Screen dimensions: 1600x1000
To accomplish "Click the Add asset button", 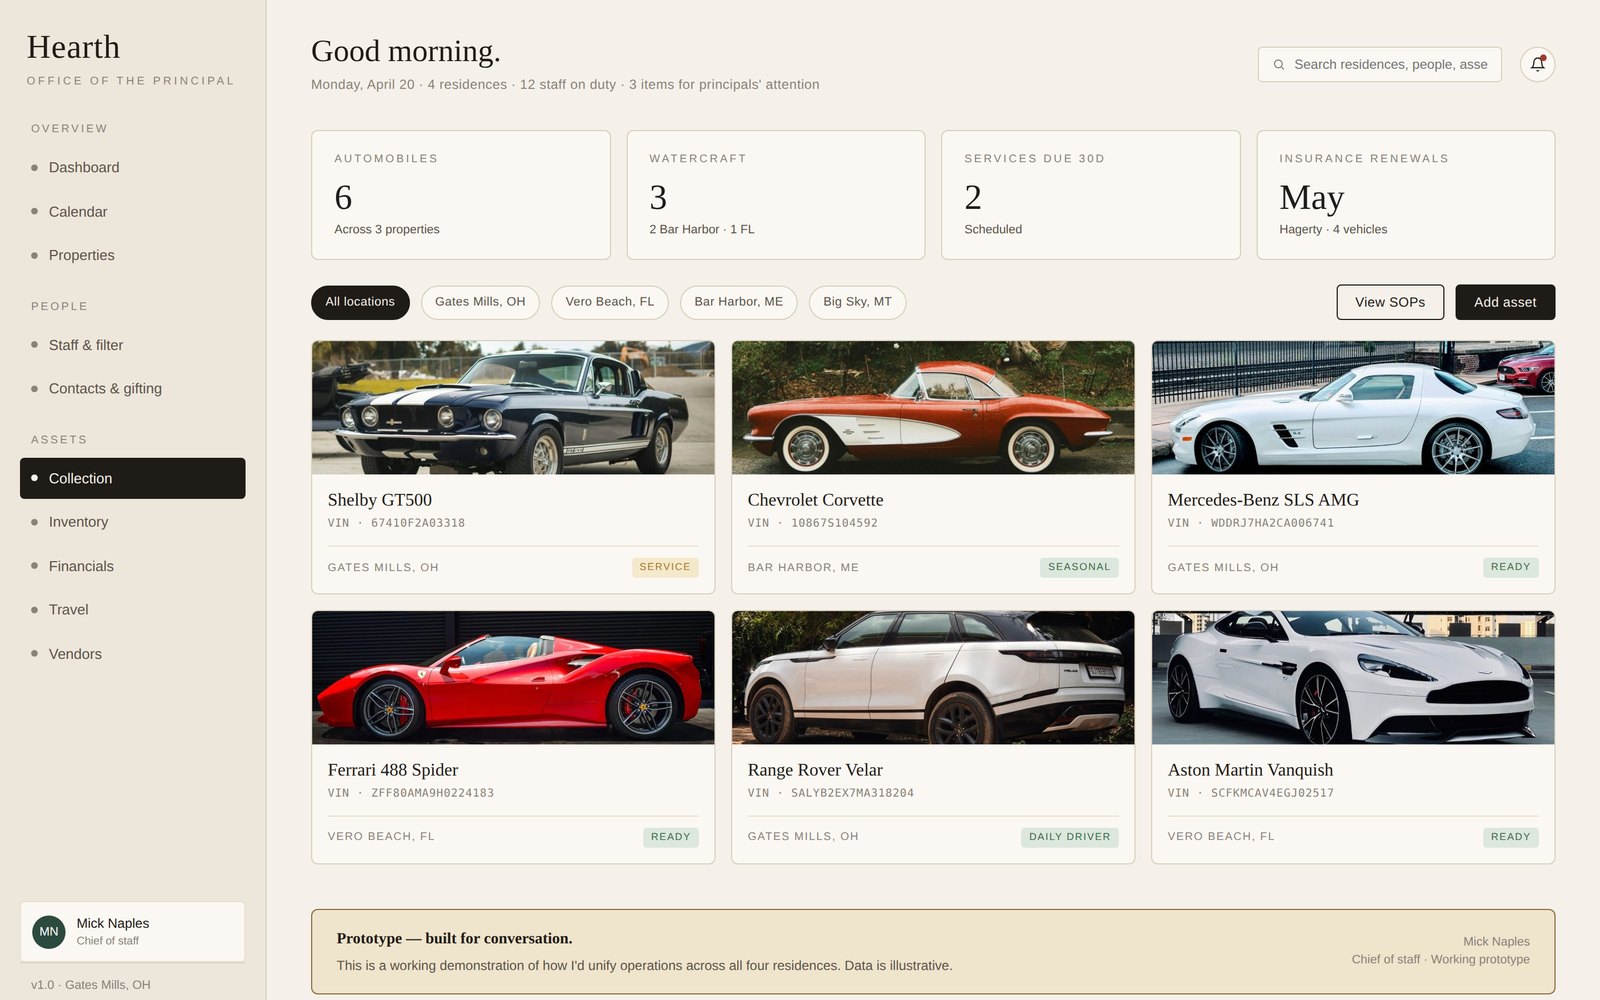I will (1505, 302).
